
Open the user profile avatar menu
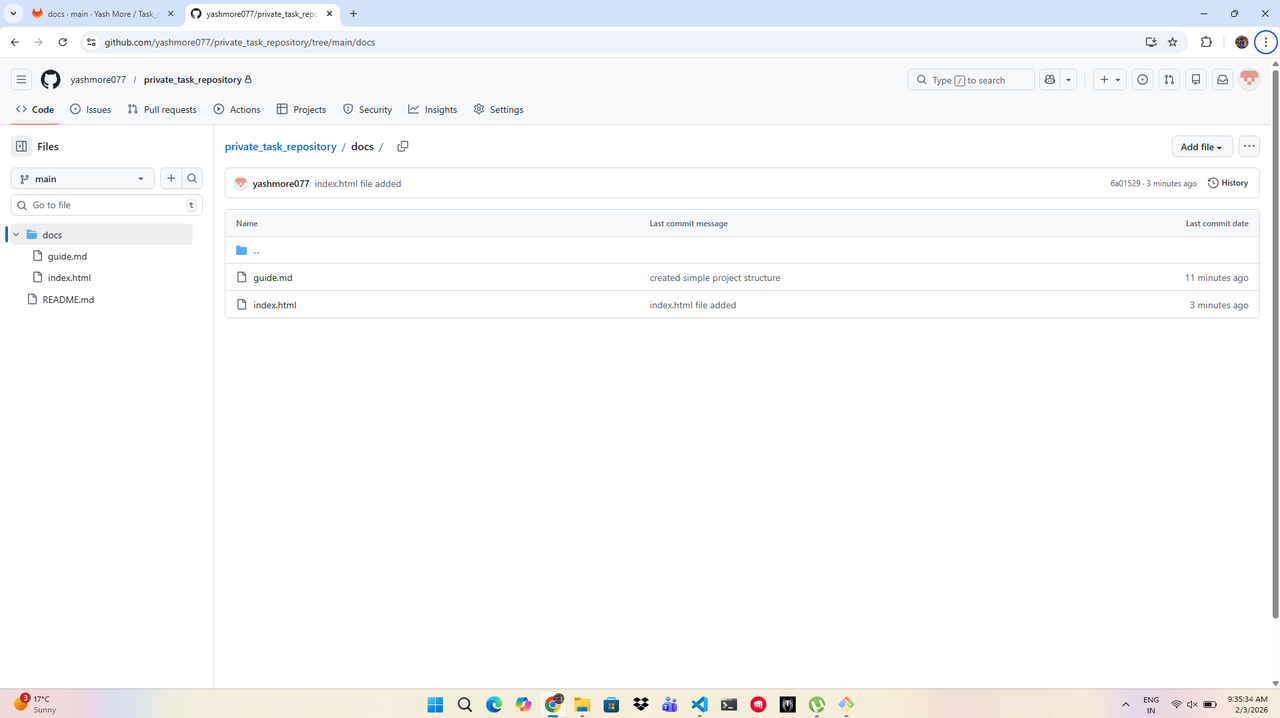1249,80
